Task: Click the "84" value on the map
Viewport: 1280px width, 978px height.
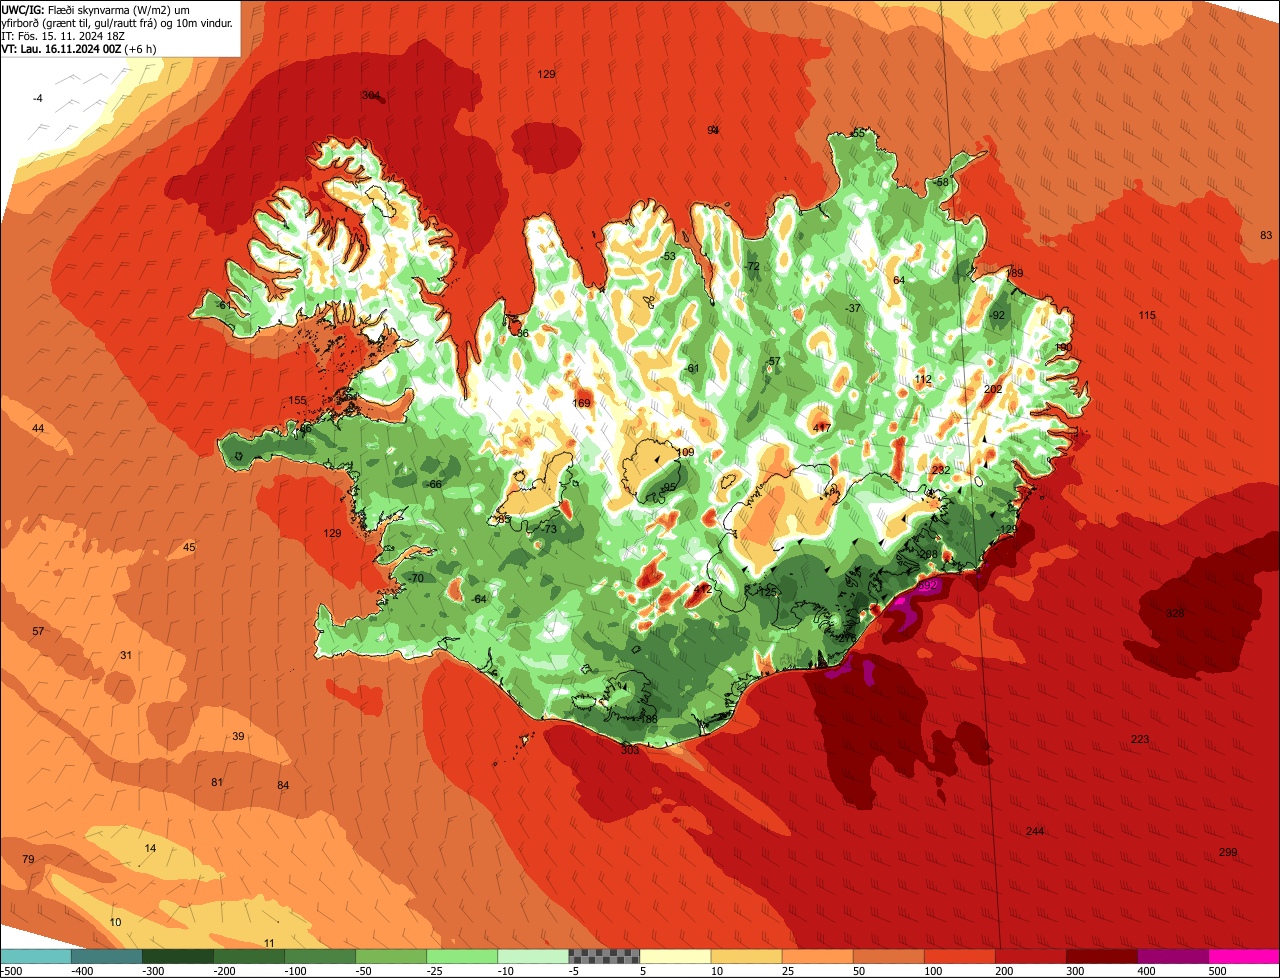Action: 283,785
